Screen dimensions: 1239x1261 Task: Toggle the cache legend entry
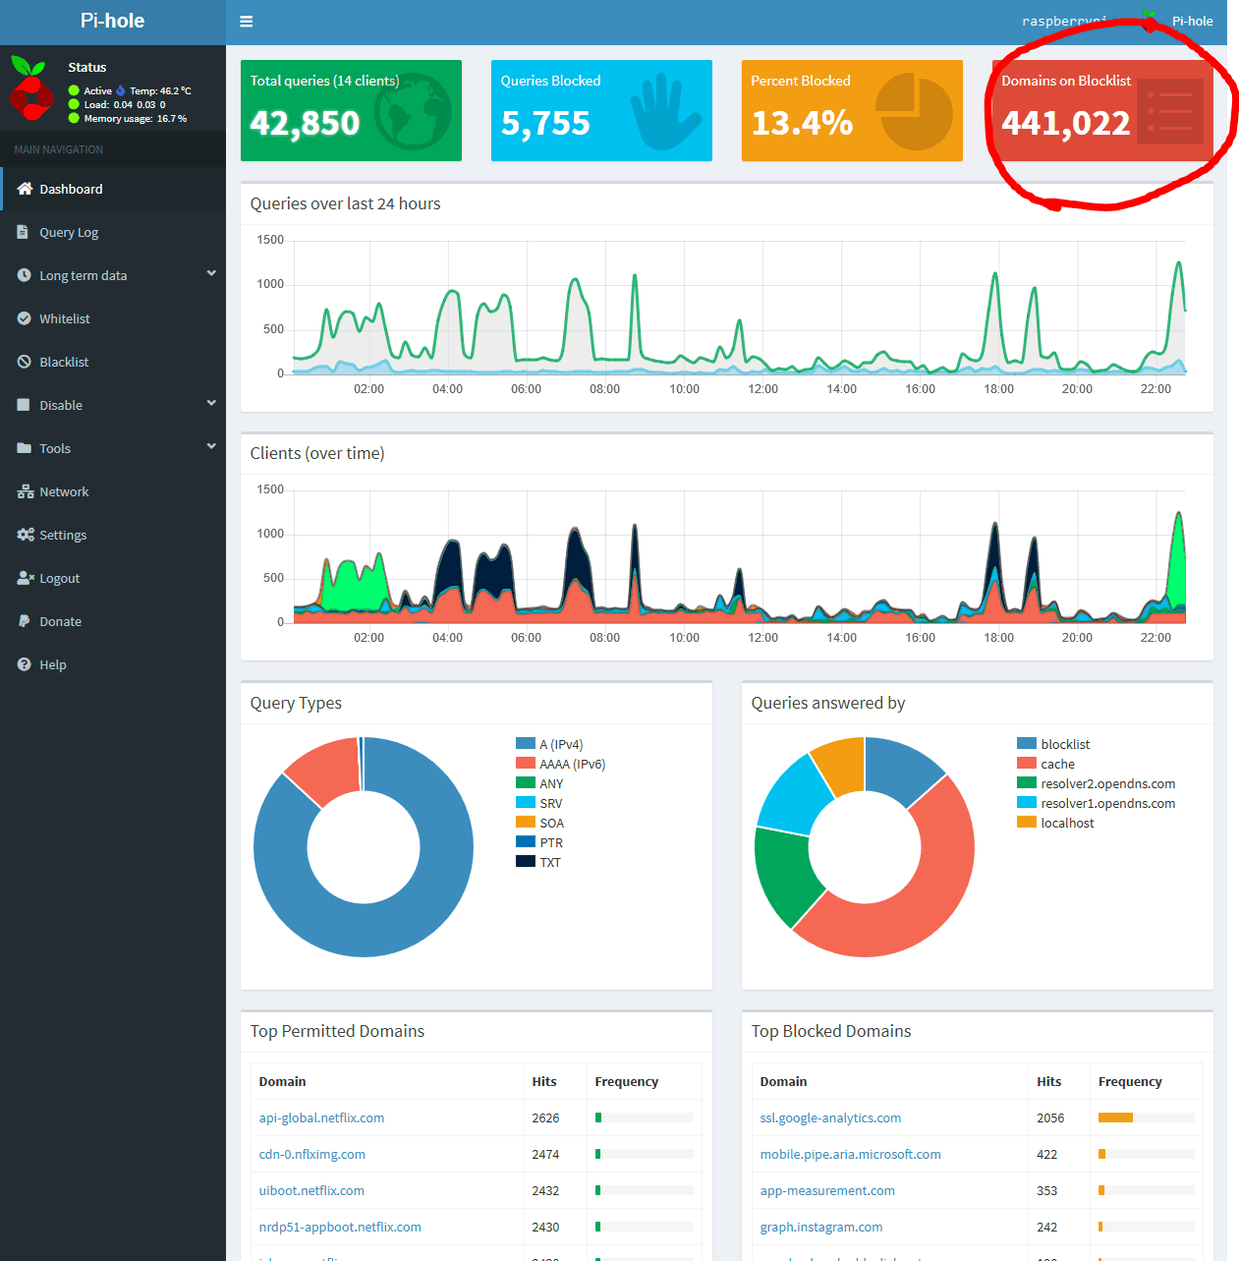(x=1045, y=764)
